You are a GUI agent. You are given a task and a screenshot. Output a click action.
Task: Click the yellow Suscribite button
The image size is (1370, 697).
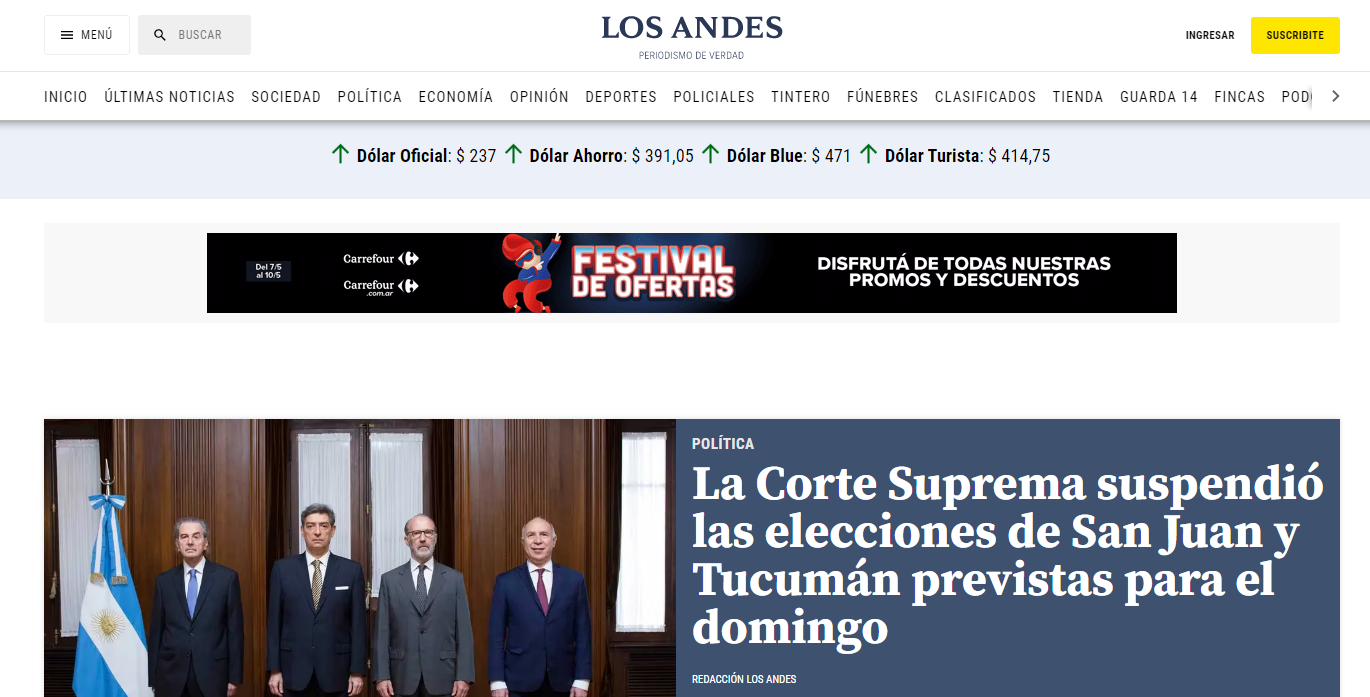(x=1295, y=35)
